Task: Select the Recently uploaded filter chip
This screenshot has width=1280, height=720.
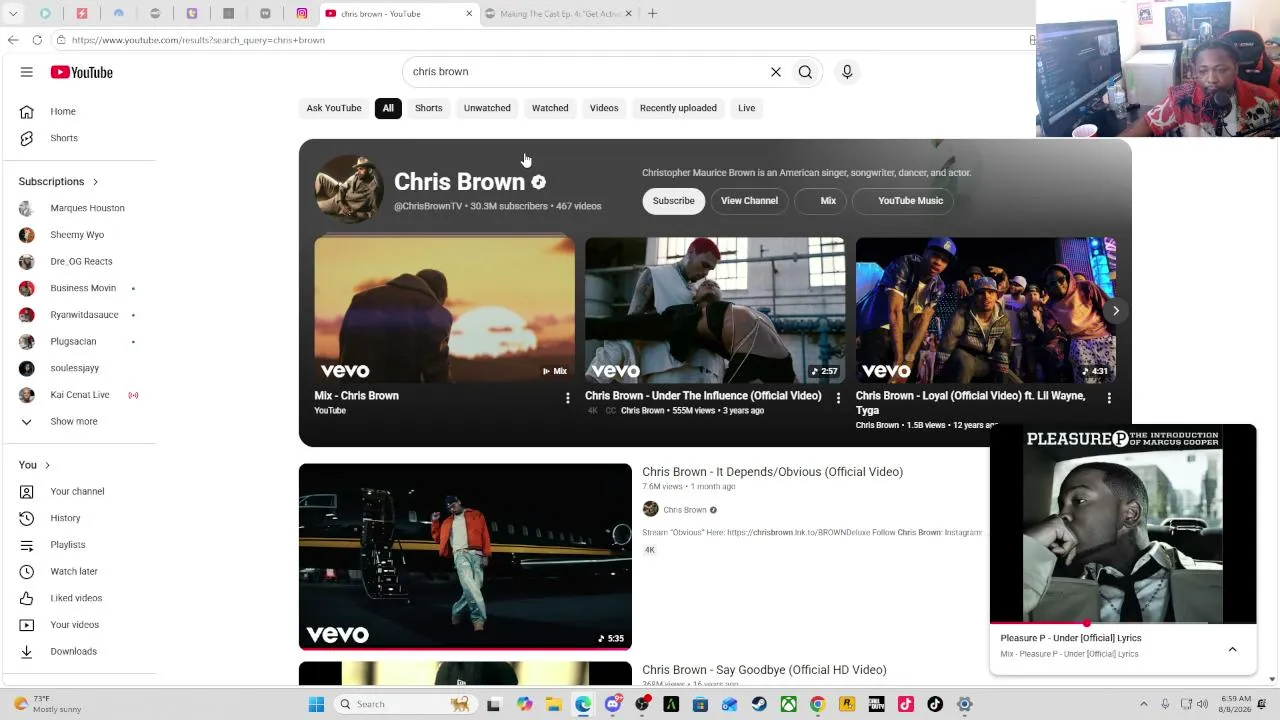Action: click(678, 108)
